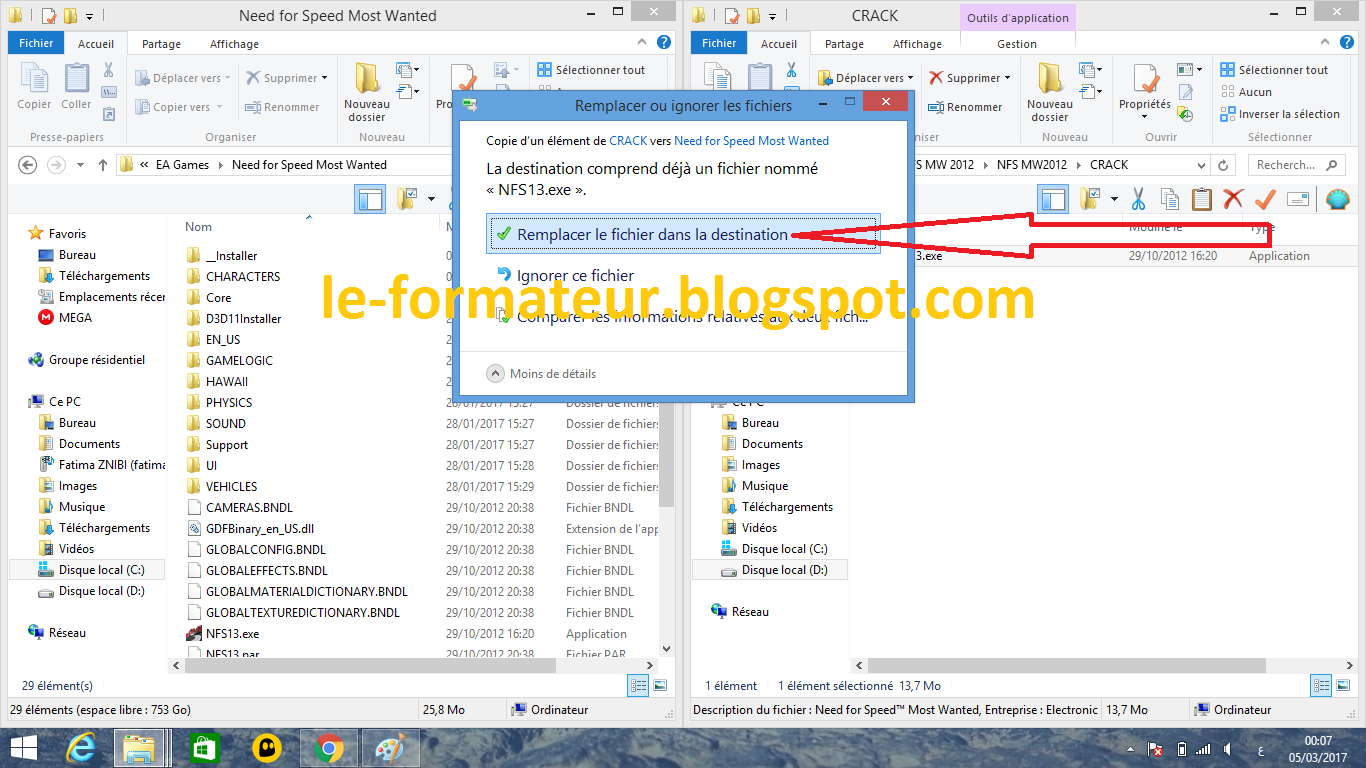1366x768 pixels.
Task: Click in the search field of the CRACK window
Action: pyautogui.click(x=1298, y=165)
